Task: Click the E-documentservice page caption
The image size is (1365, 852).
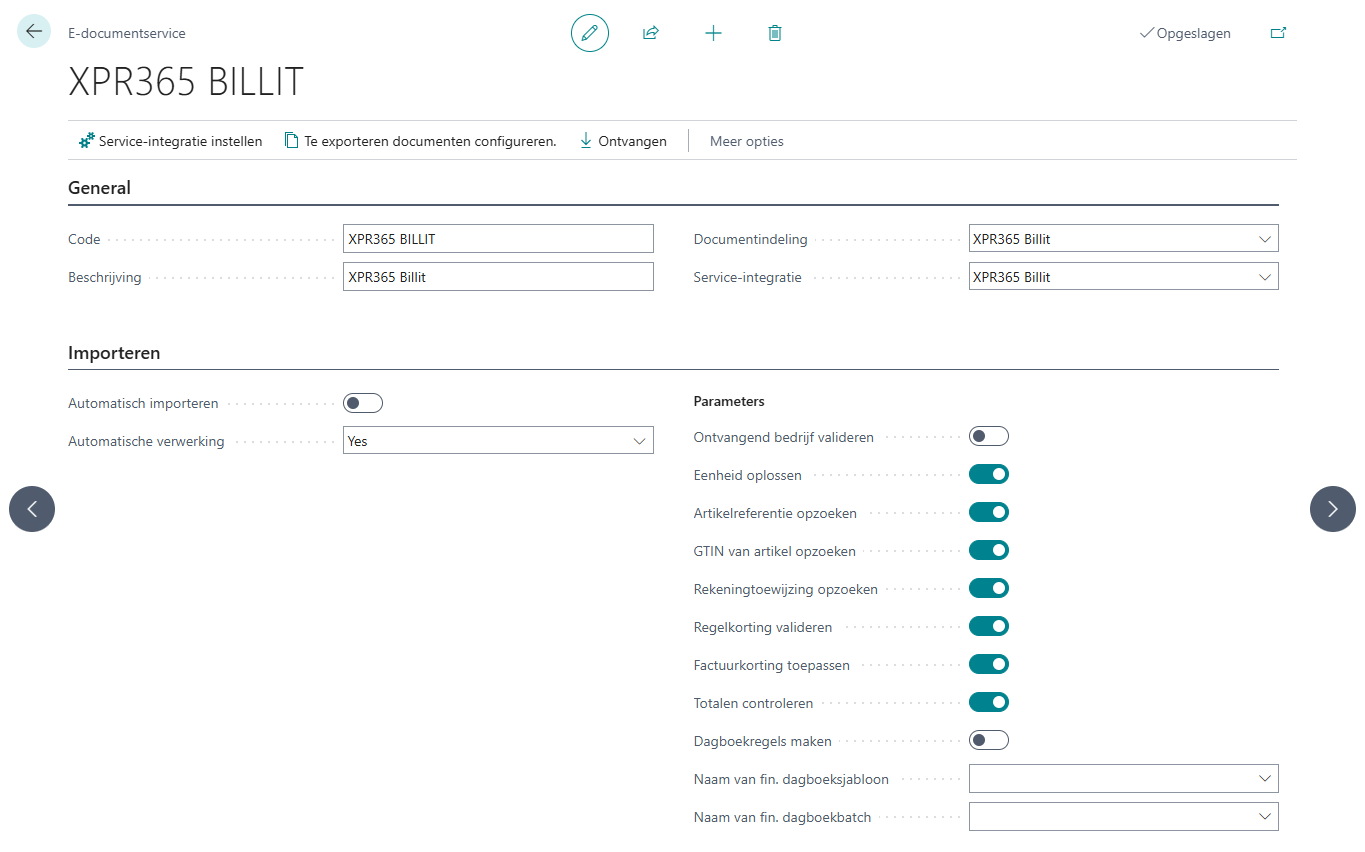Action: (x=127, y=33)
